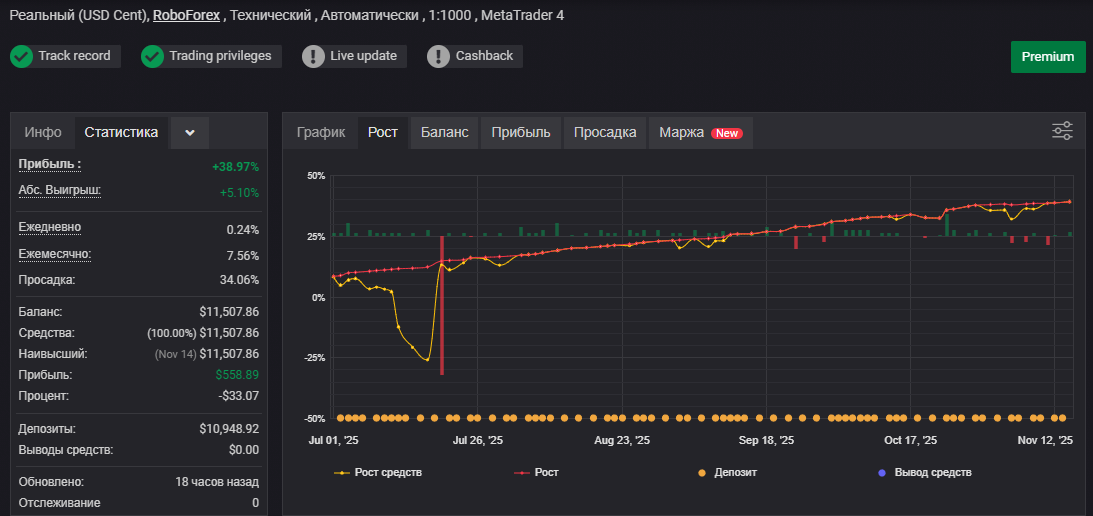Click the Premium button
The image size is (1093, 516).
pos(1048,56)
